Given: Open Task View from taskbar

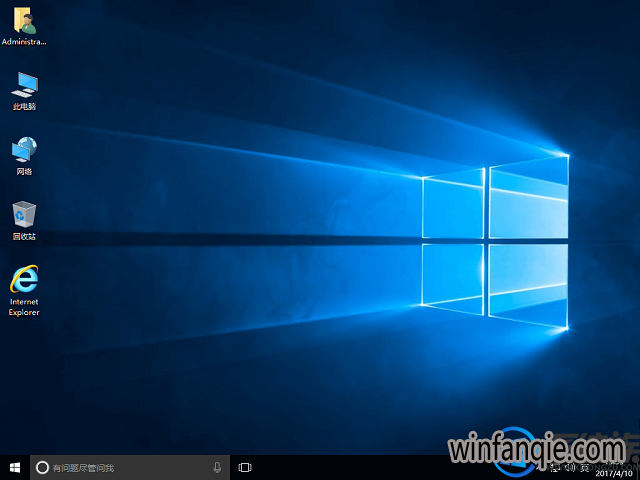Looking at the screenshot, I should click(x=245, y=467).
